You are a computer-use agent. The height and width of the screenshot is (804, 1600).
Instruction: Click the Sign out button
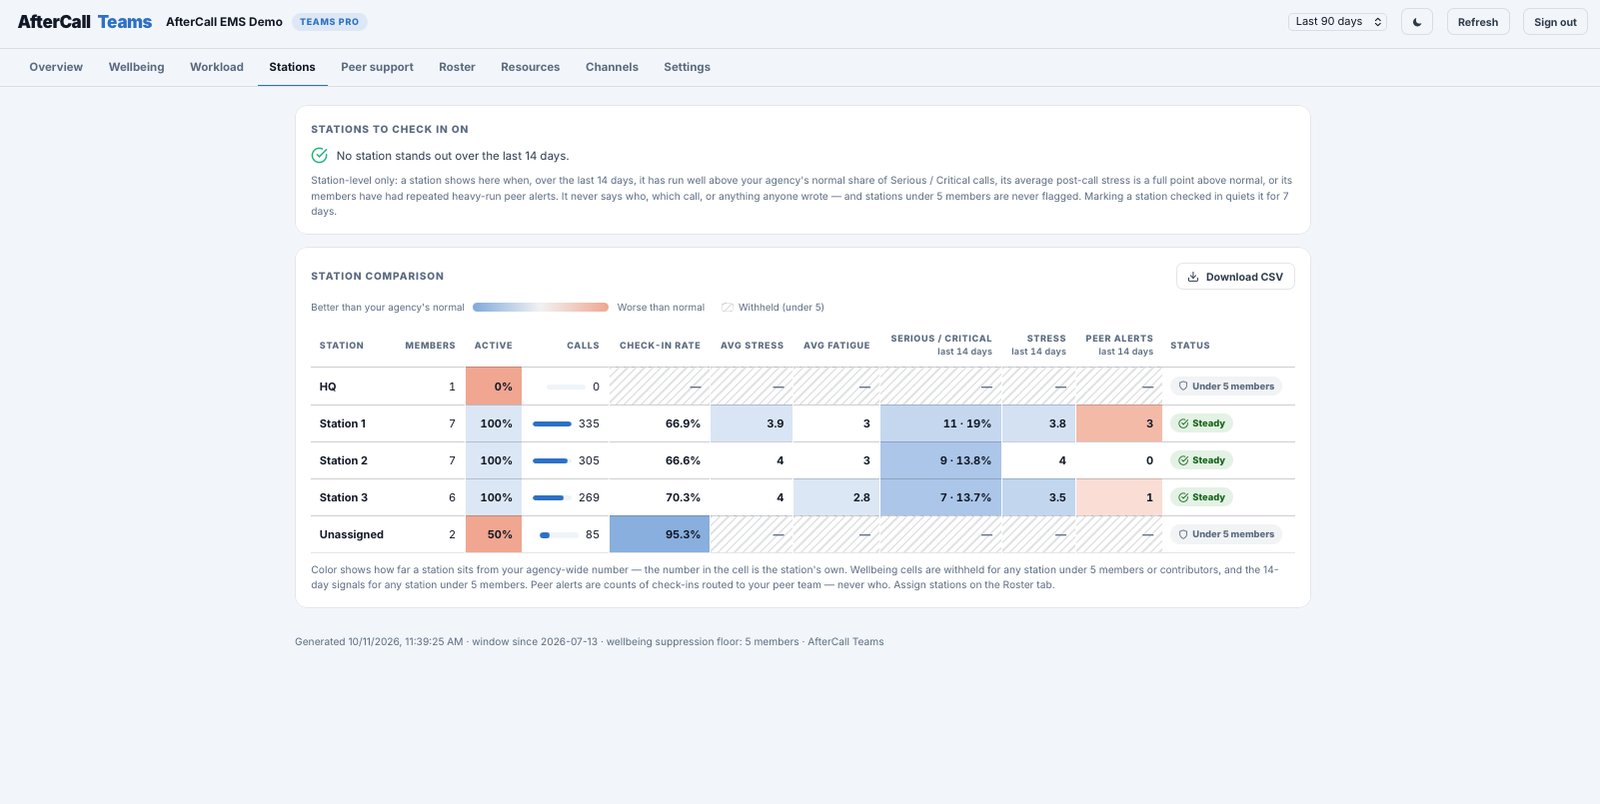pos(1555,22)
